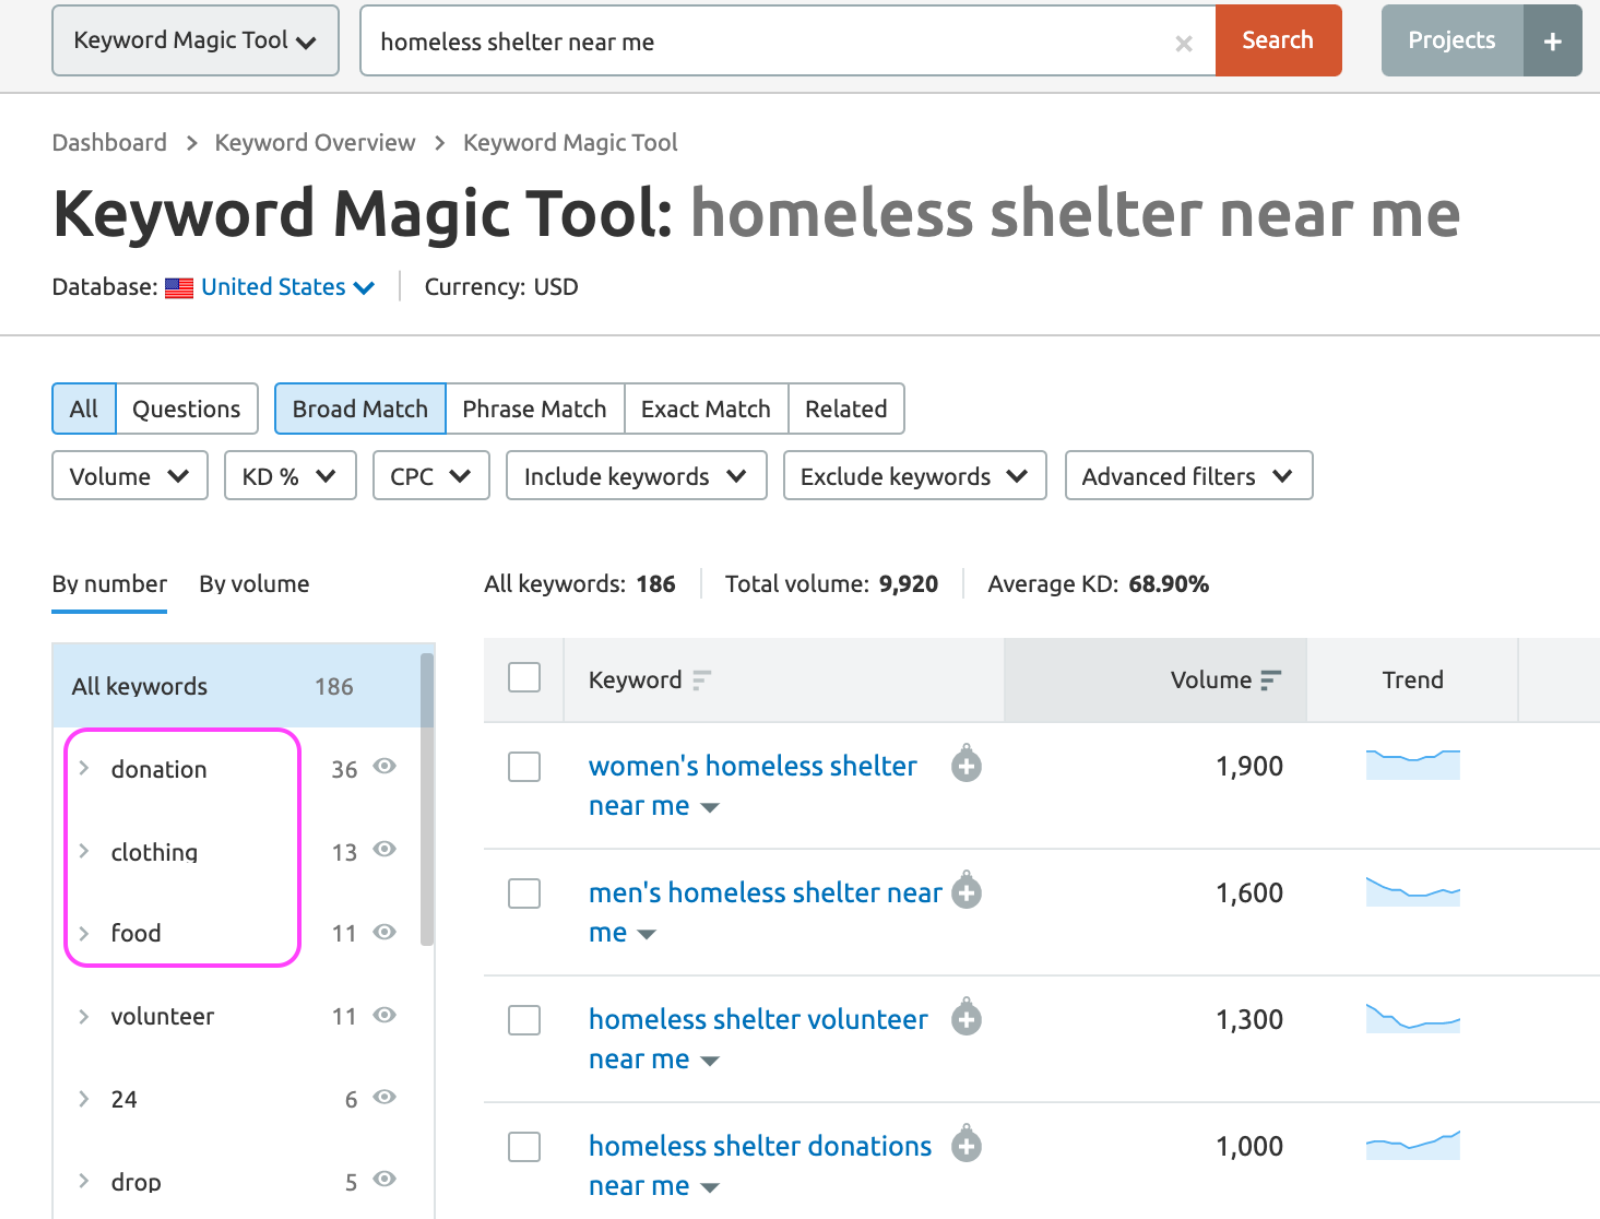View trend chart for homeless shelter donations
This screenshot has height=1219, width=1600.
(1413, 1144)
